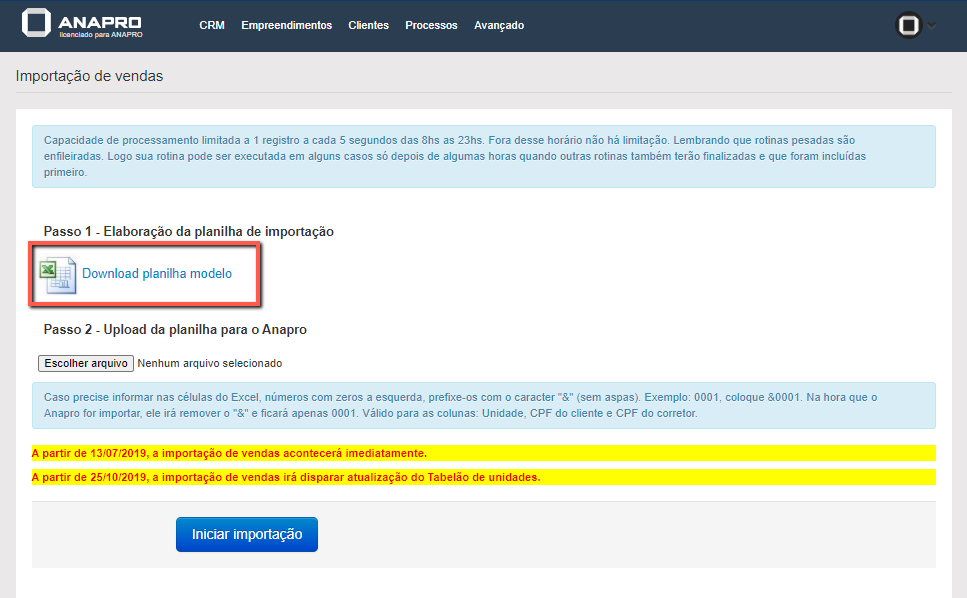Click the user avatar icon

coord(908,26)
